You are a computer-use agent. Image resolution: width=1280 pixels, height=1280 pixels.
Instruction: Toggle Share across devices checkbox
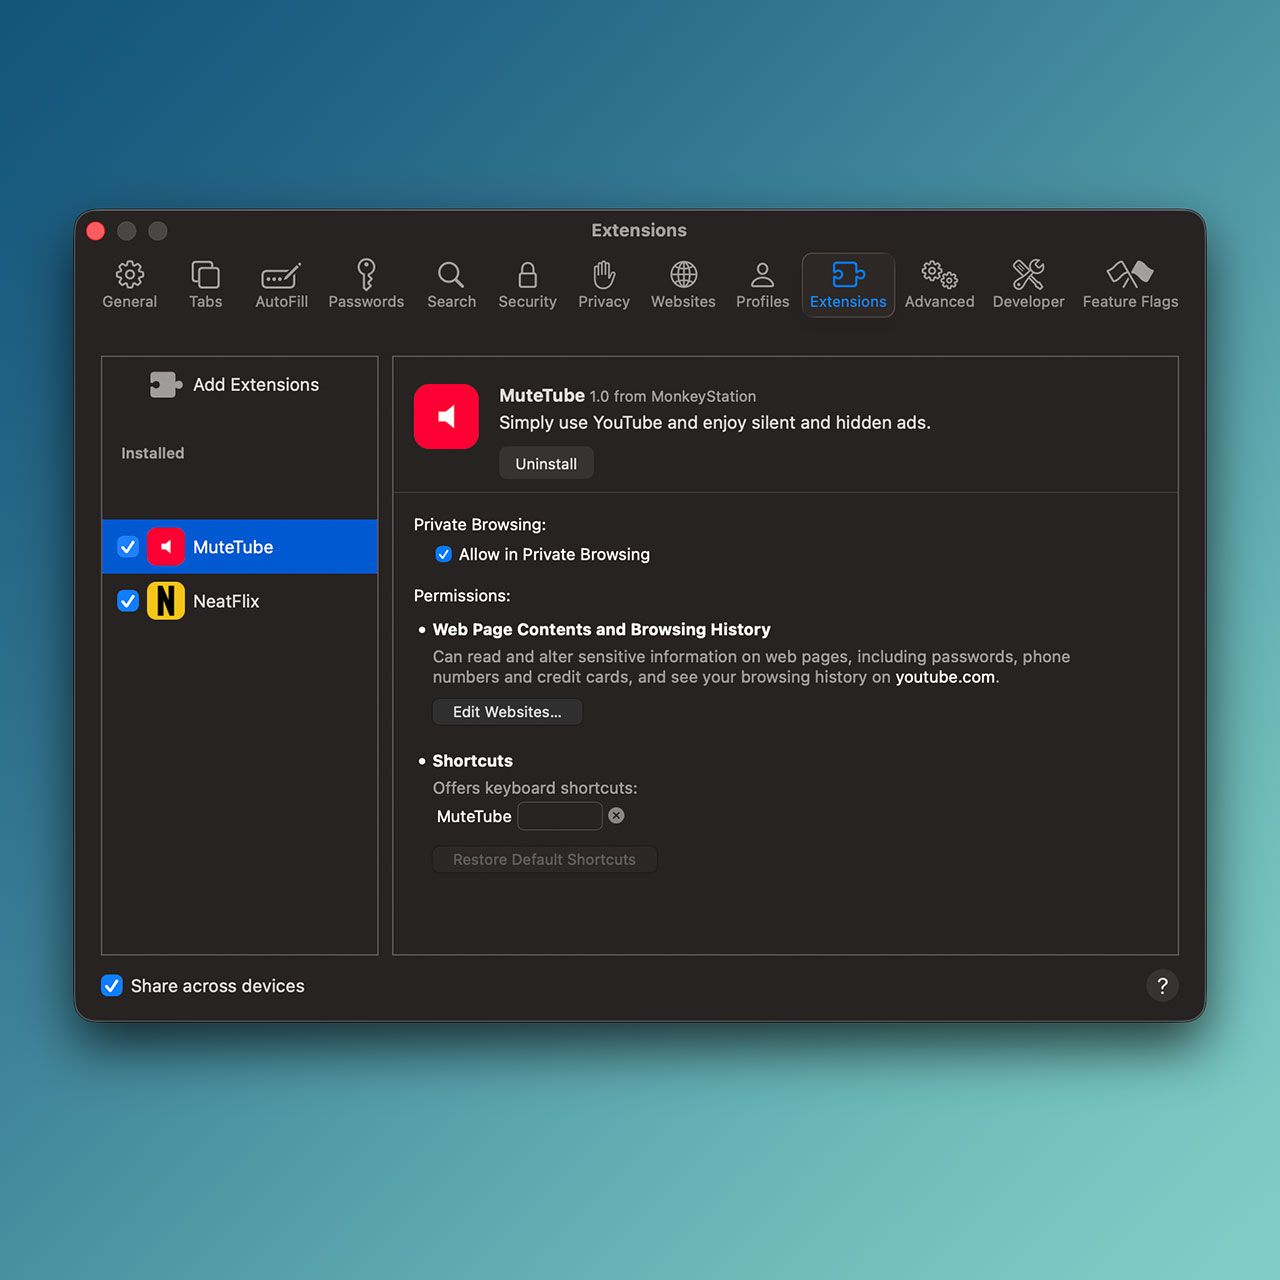(x=112, y=986)
